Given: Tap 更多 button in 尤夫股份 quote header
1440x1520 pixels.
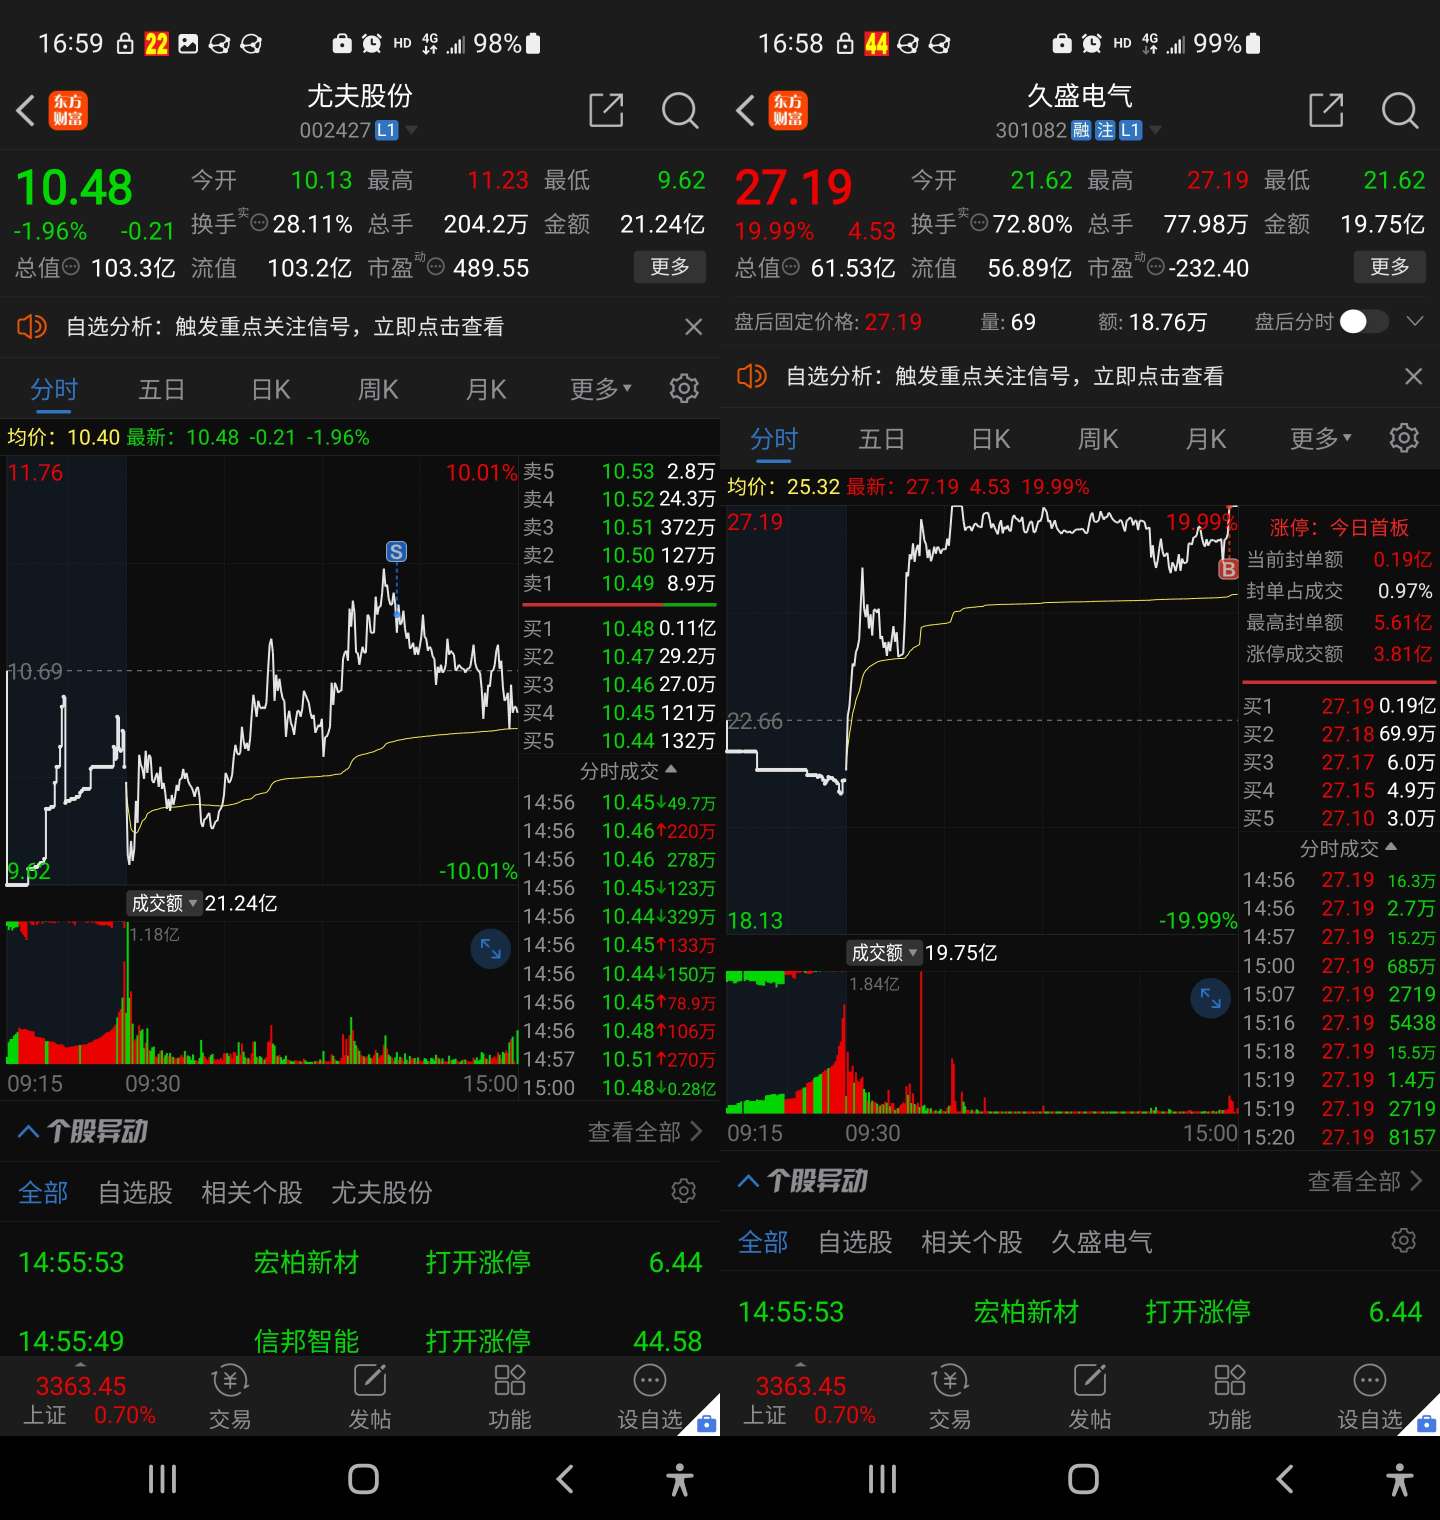Looking at the screenshot, I should click(670, 266).
